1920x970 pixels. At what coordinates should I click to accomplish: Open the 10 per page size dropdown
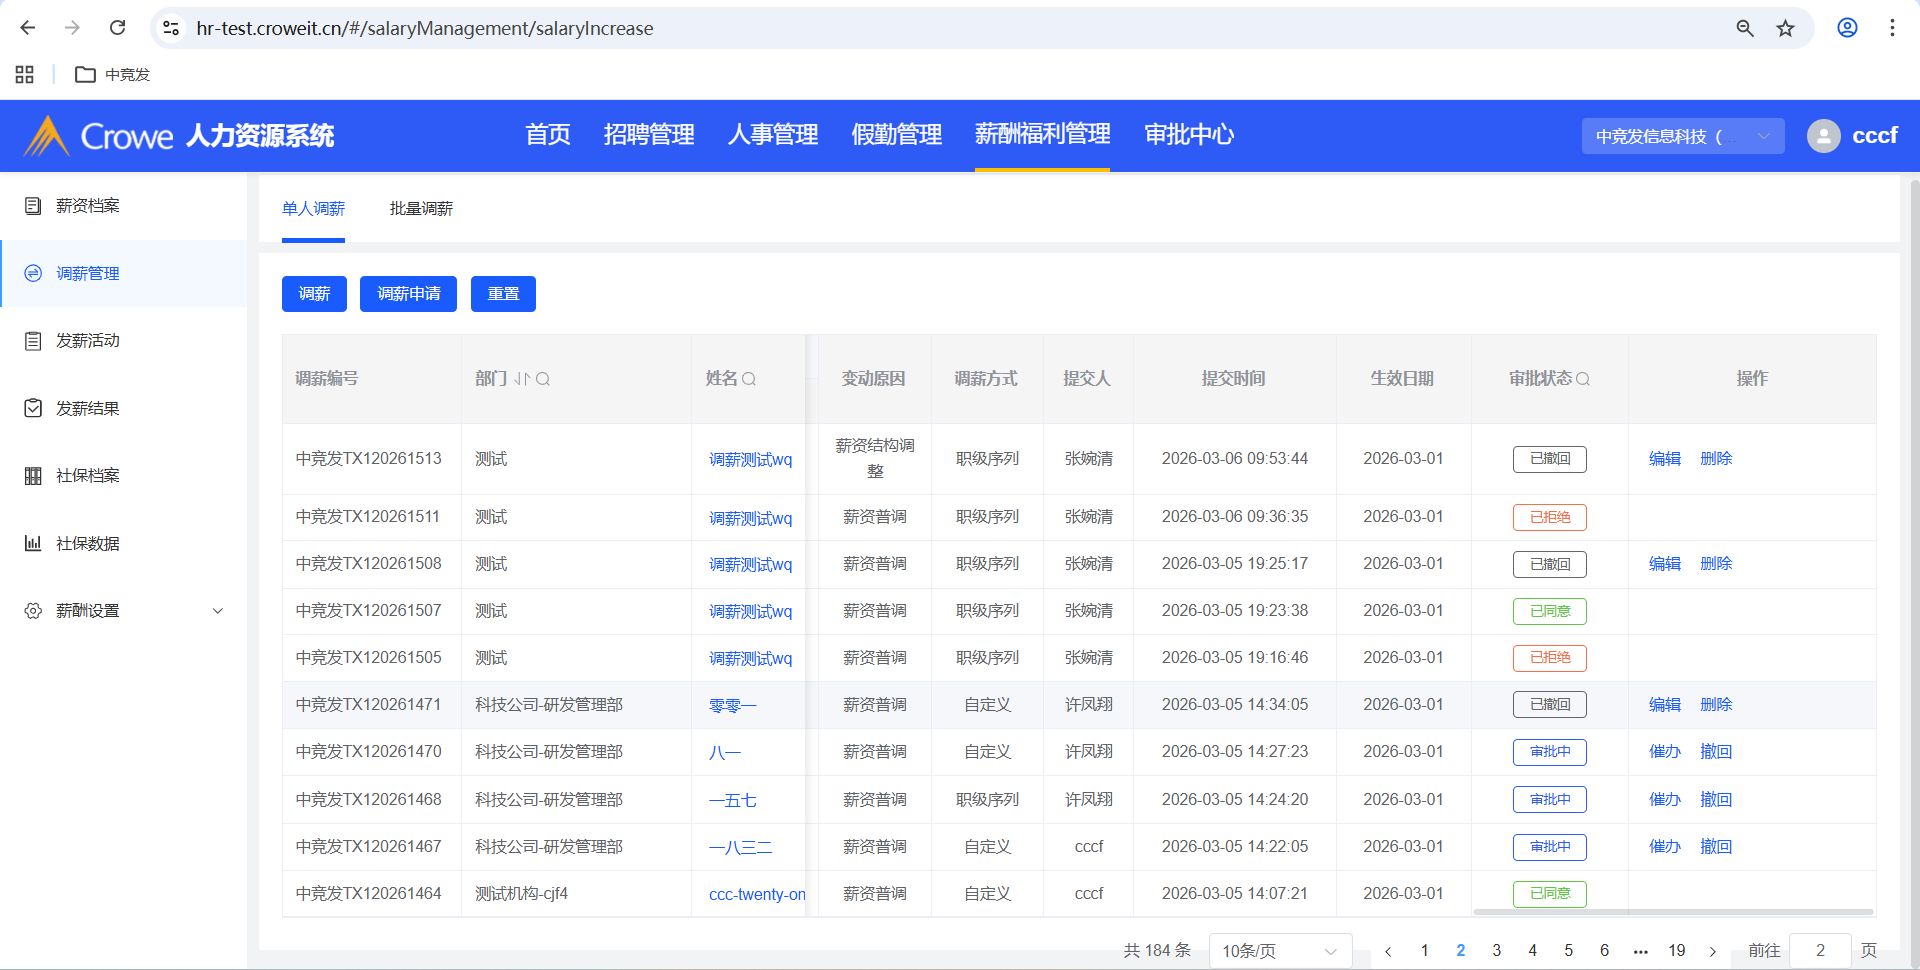tap(1279, 951)
